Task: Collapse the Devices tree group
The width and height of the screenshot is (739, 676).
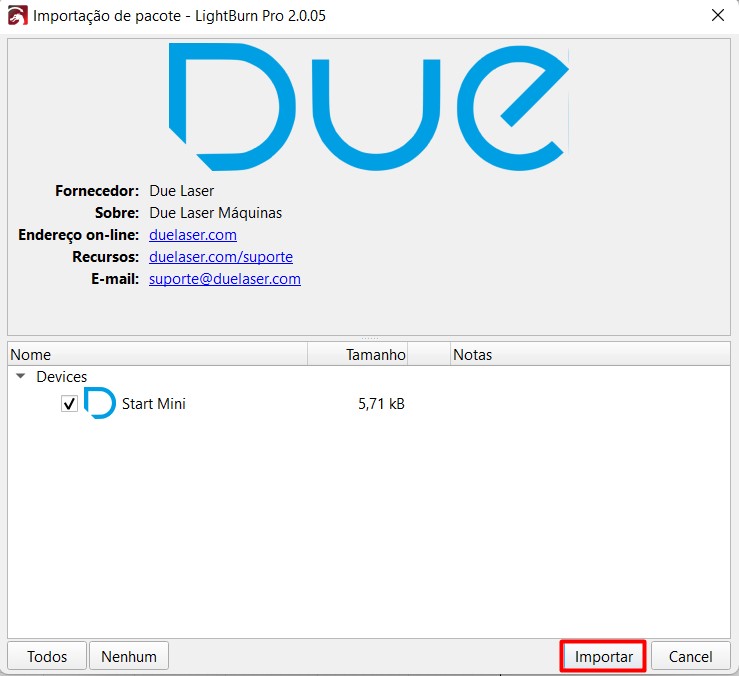Action: pyautogui.click(x=20, y=376)
